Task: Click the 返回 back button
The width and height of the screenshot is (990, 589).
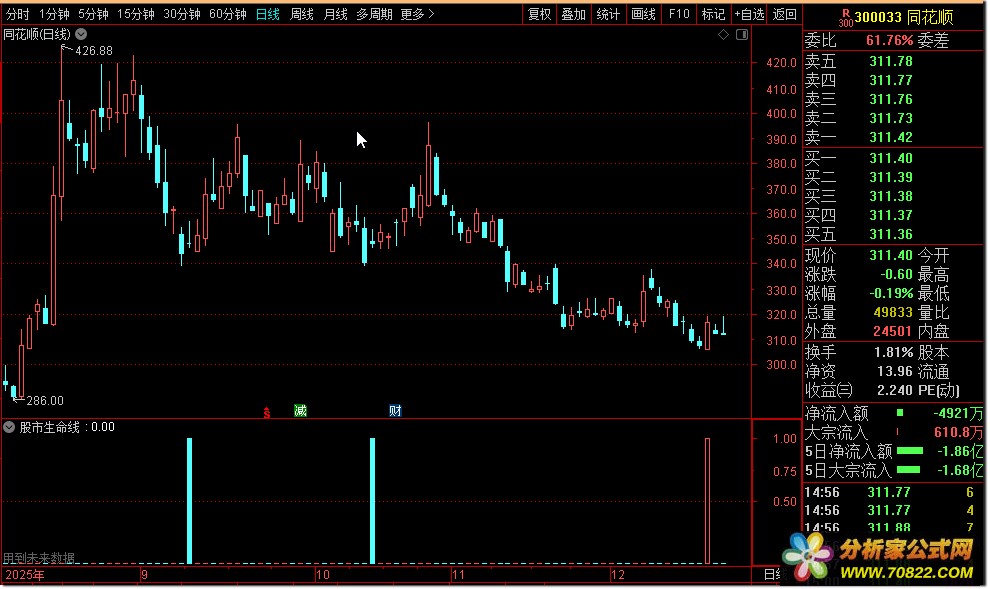Action: [784, 14]
